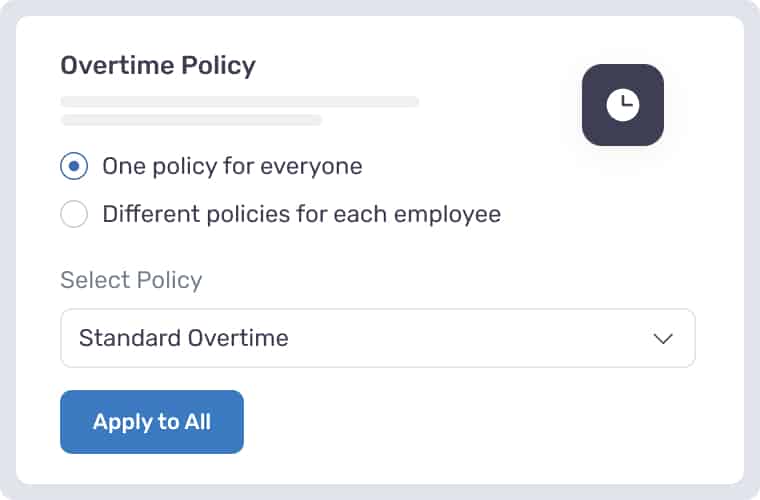The width and height of the screenshot is (760, 500).
Task: Select the "One policy for everyone" radio button
Action: point(74,166)
